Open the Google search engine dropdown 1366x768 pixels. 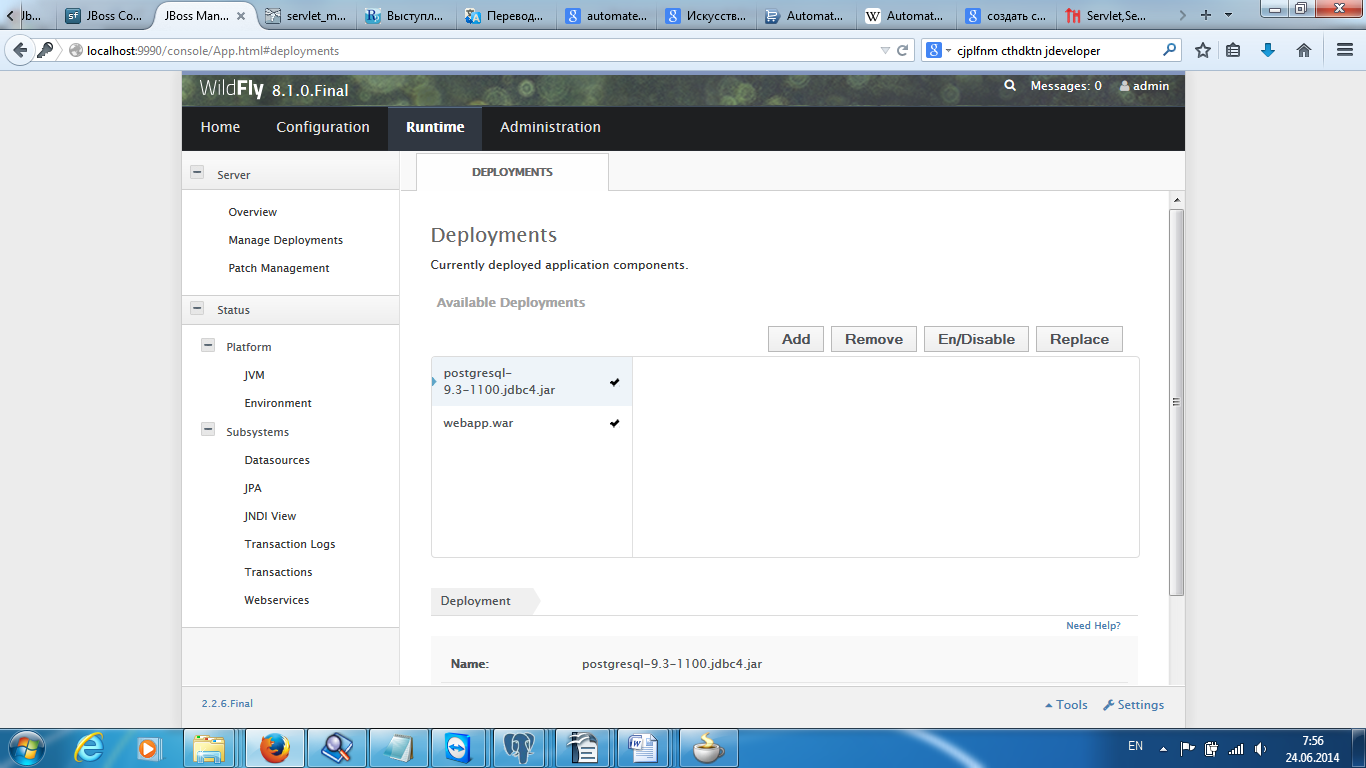939,50
